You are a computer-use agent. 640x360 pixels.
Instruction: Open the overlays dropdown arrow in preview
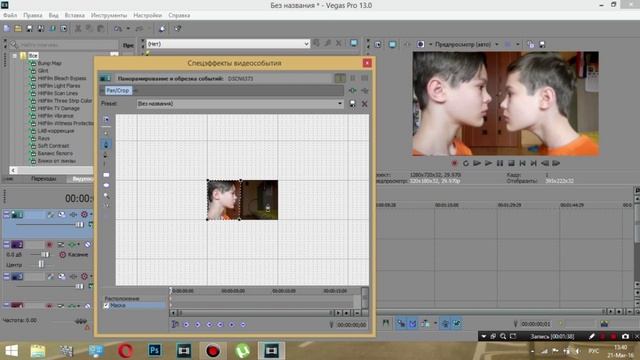coord(518,44)
